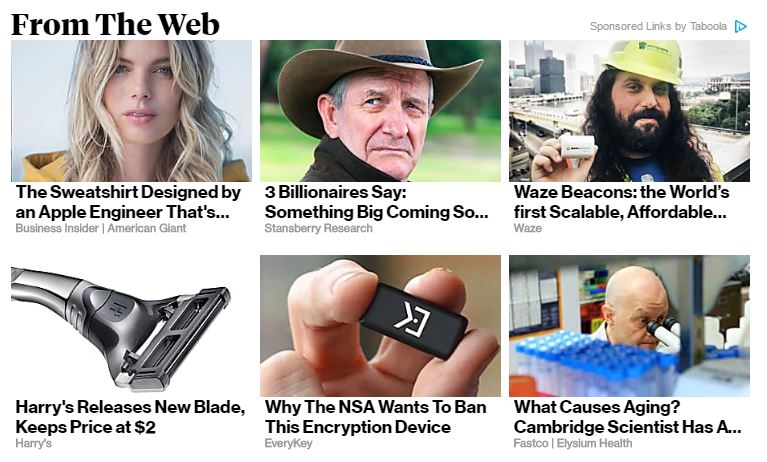Click the Taboola AdChoices triangle icon
Screen dimensions: 767x462
click(x=741, y=26)
